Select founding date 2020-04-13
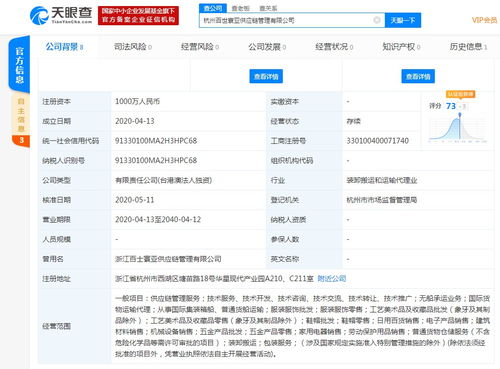Viewport: 500px width, 369px height. click(x=135, y=121)
